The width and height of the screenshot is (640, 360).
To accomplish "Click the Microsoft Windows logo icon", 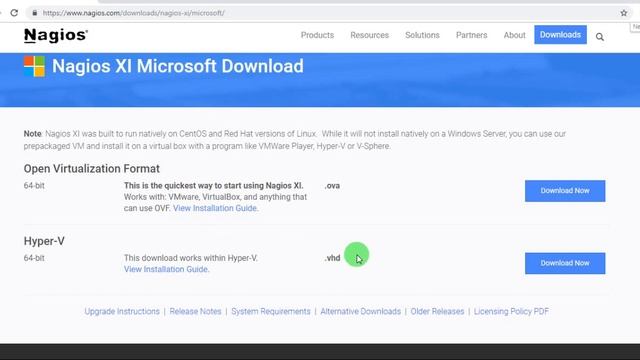I will click(x=34, y=66).
